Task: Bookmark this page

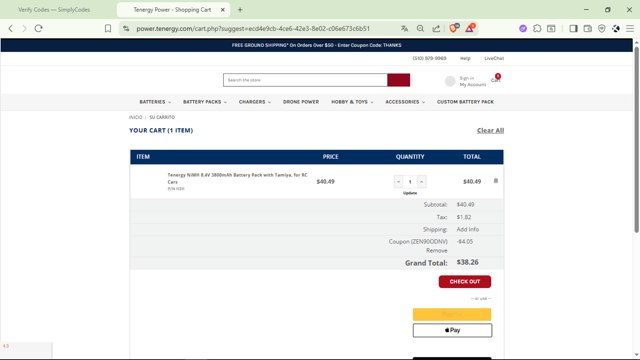Action: coord(108,29)
